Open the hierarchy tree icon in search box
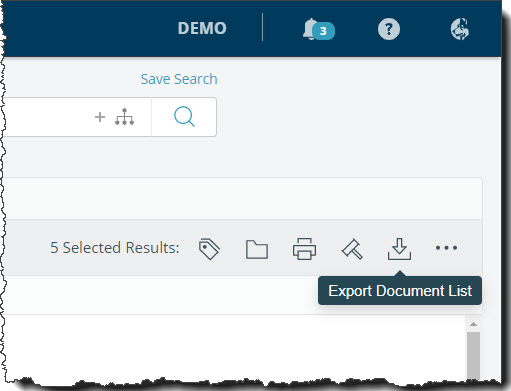Screen dimensions: 511x391 coord(124,117)
